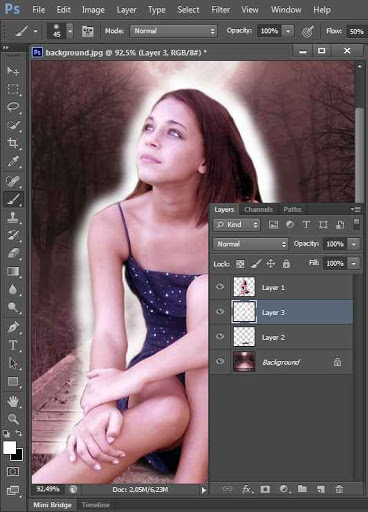This screenshot has width=368, height=512.
Task: Filter for adjustment layers icon
Action: pos(290,225)
